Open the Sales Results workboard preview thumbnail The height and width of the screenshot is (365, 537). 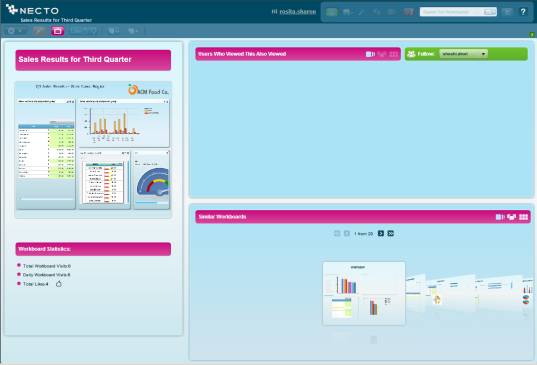click(x=93, y=150)
